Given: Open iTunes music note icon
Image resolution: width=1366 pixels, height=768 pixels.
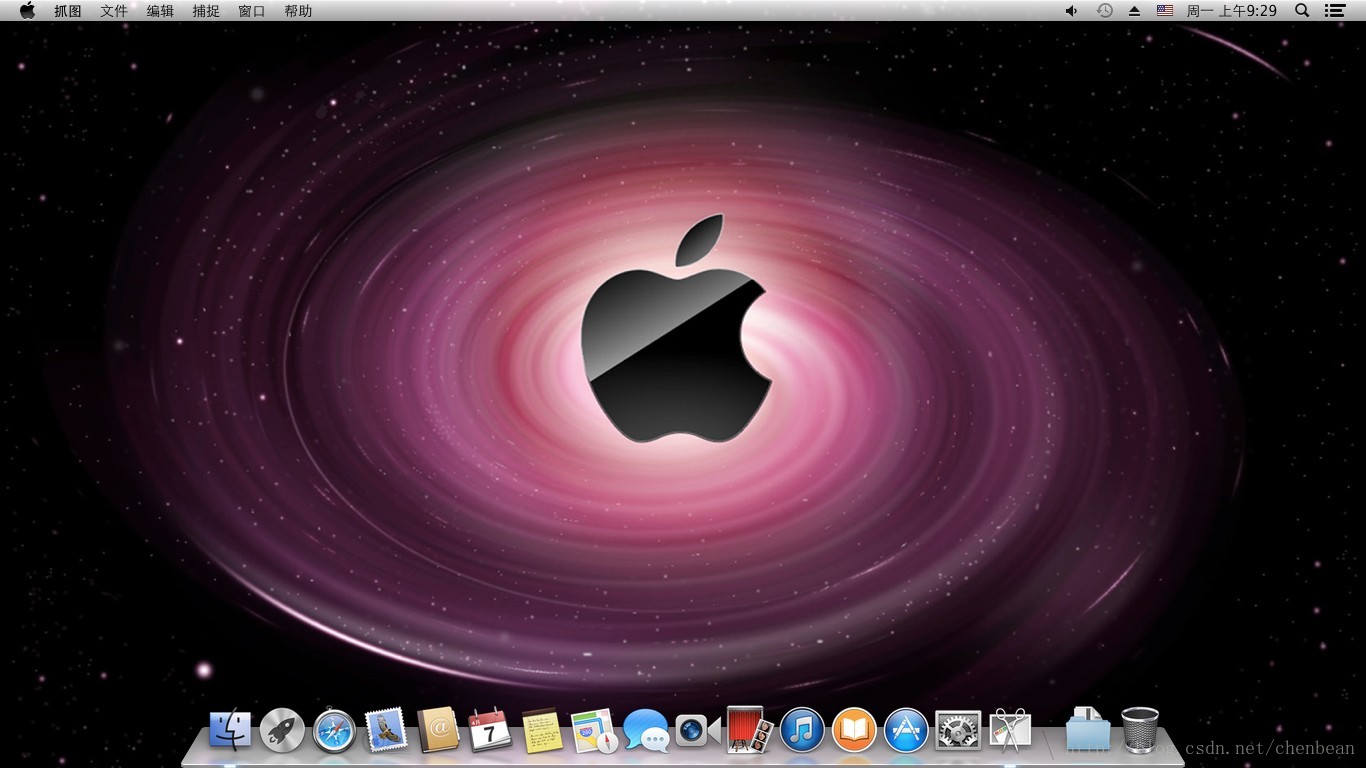Looking at the screenshot, I should pyautogui.click(x=802, y=730).
